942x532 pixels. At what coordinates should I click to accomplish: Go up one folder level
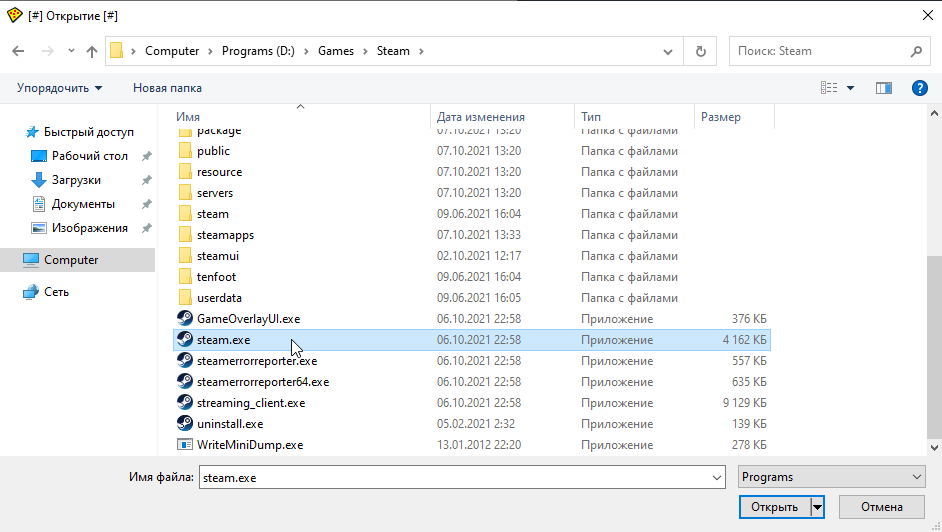pyautogui.click(x=92, y=51)
